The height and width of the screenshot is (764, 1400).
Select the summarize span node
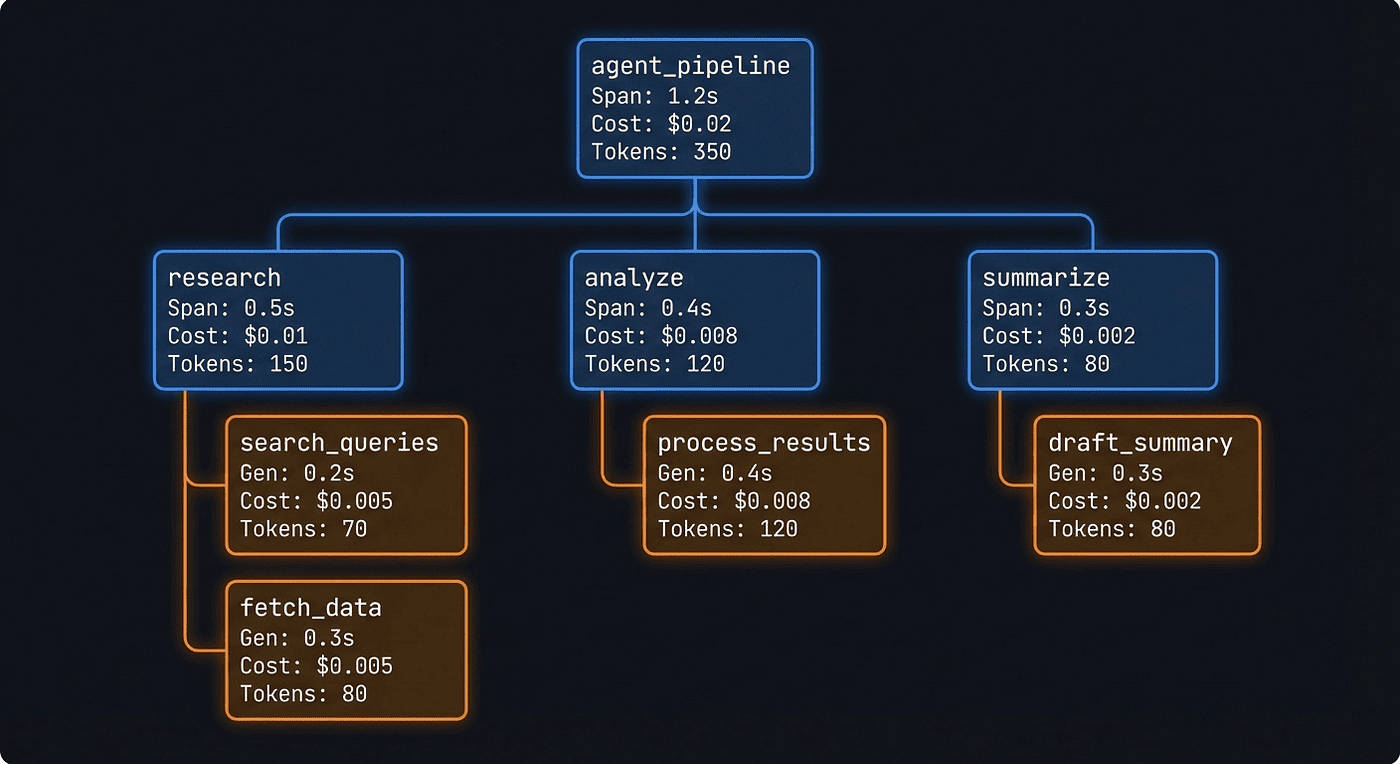click(1093, 320)
